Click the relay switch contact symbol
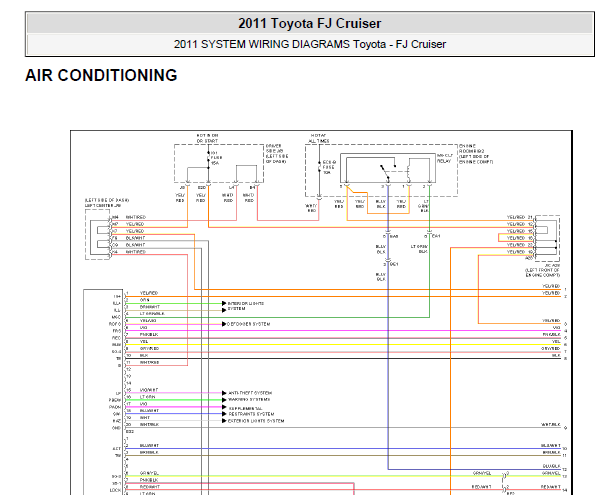 (x=385, y=172)
